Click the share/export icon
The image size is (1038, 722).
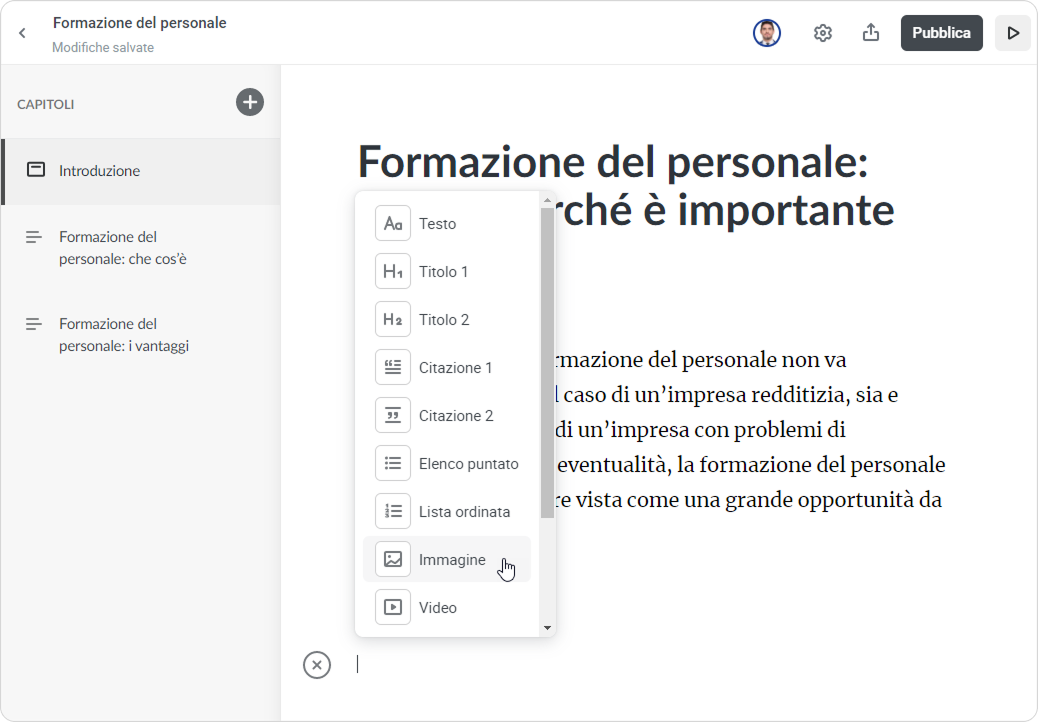pyautogui.click(x=871, y=33)
